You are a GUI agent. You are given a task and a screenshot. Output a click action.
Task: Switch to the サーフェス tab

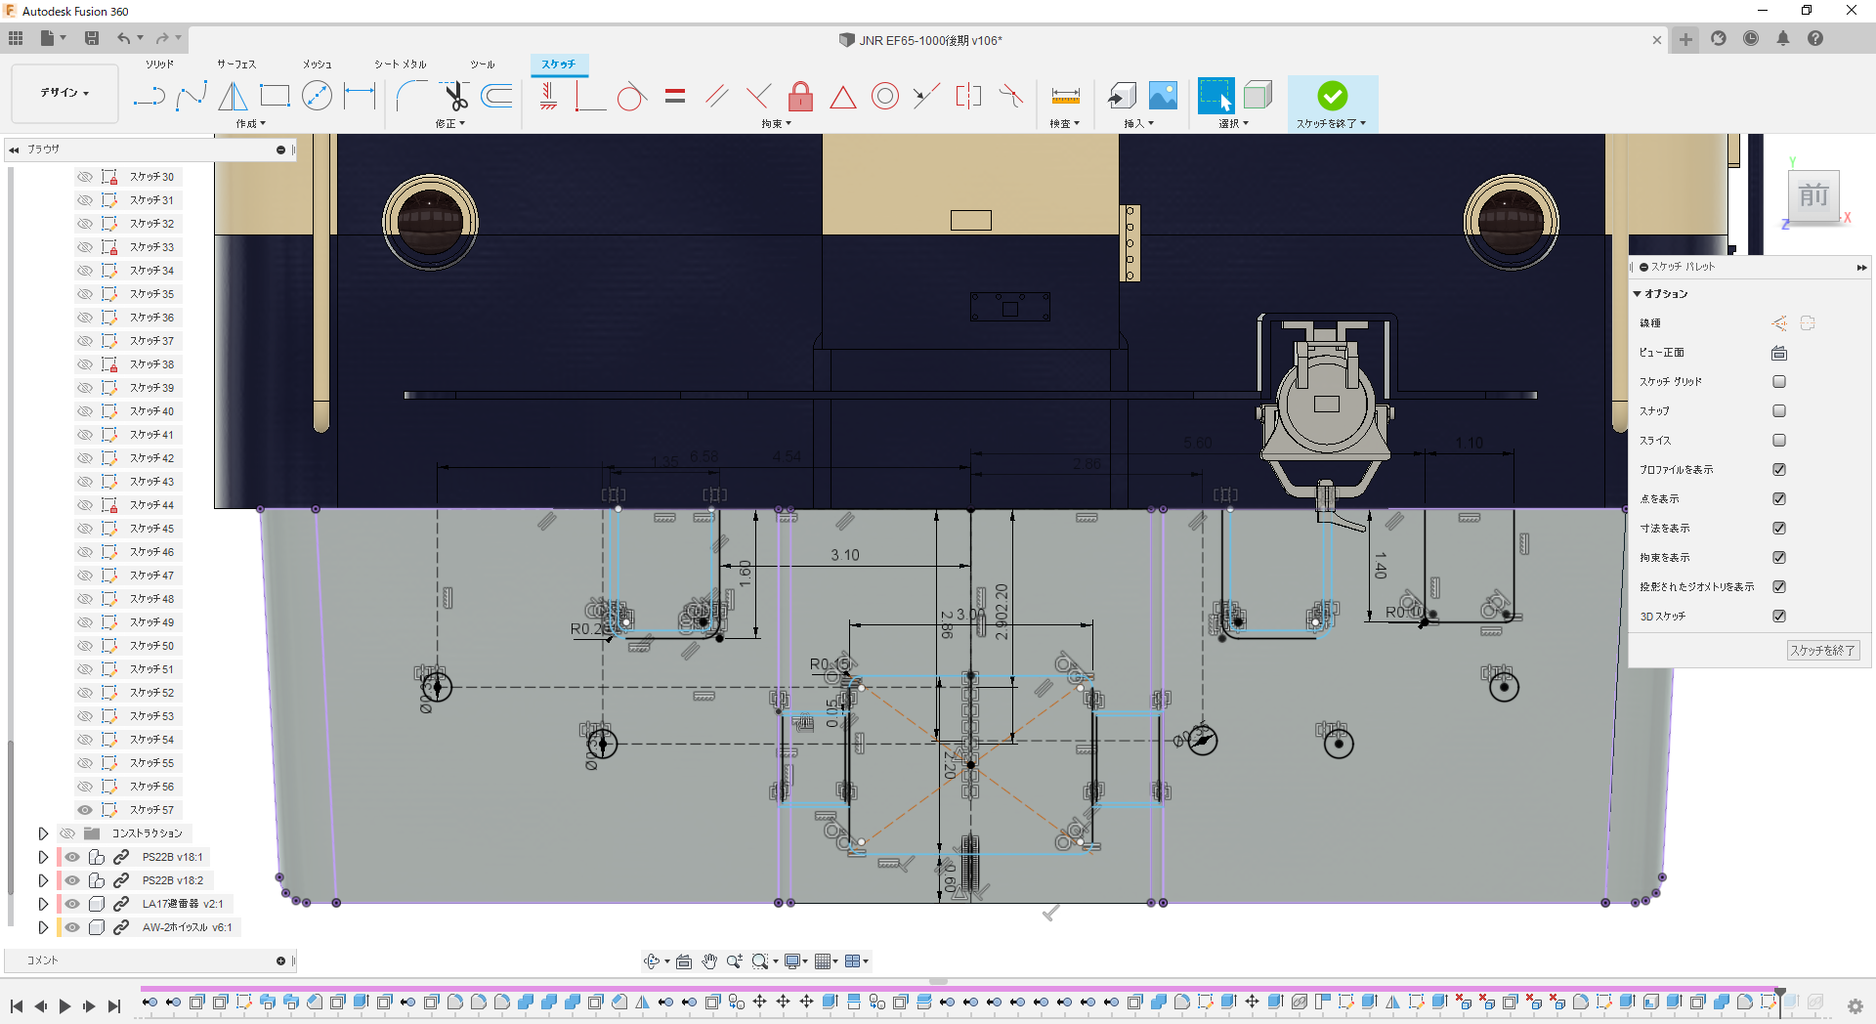[237, 64]
